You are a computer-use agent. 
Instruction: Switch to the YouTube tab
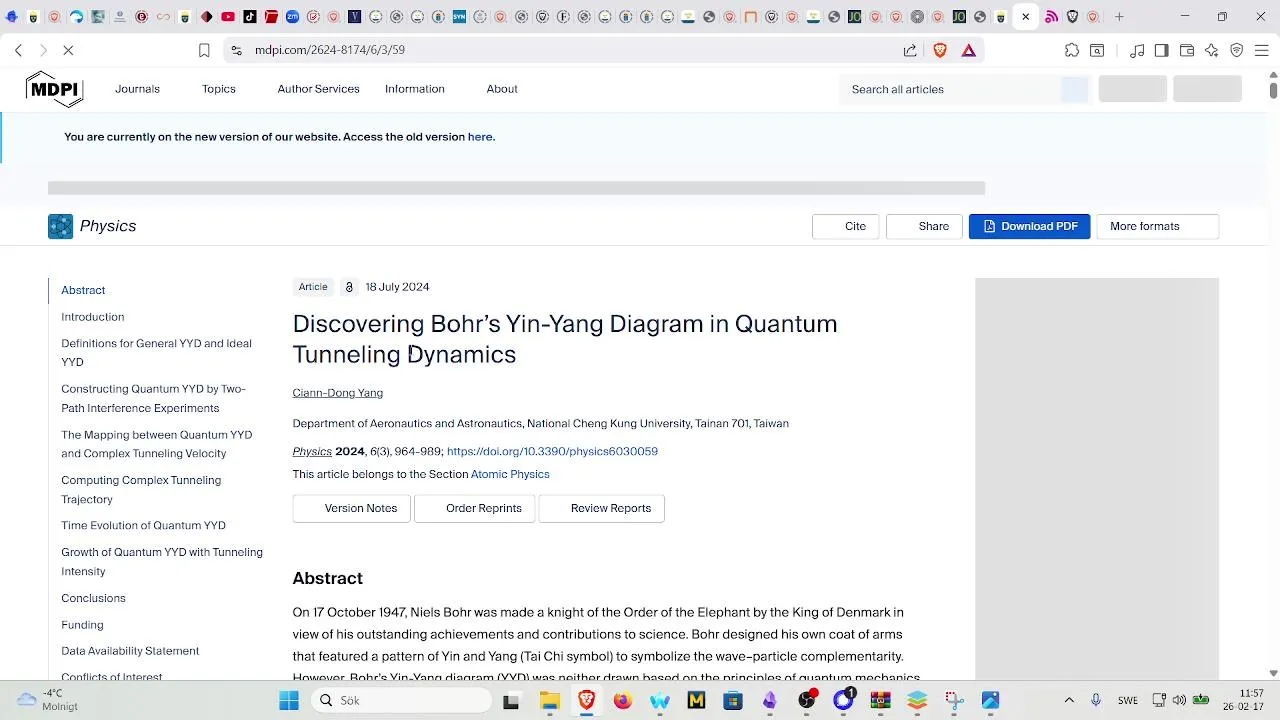(x=228, y=17)
